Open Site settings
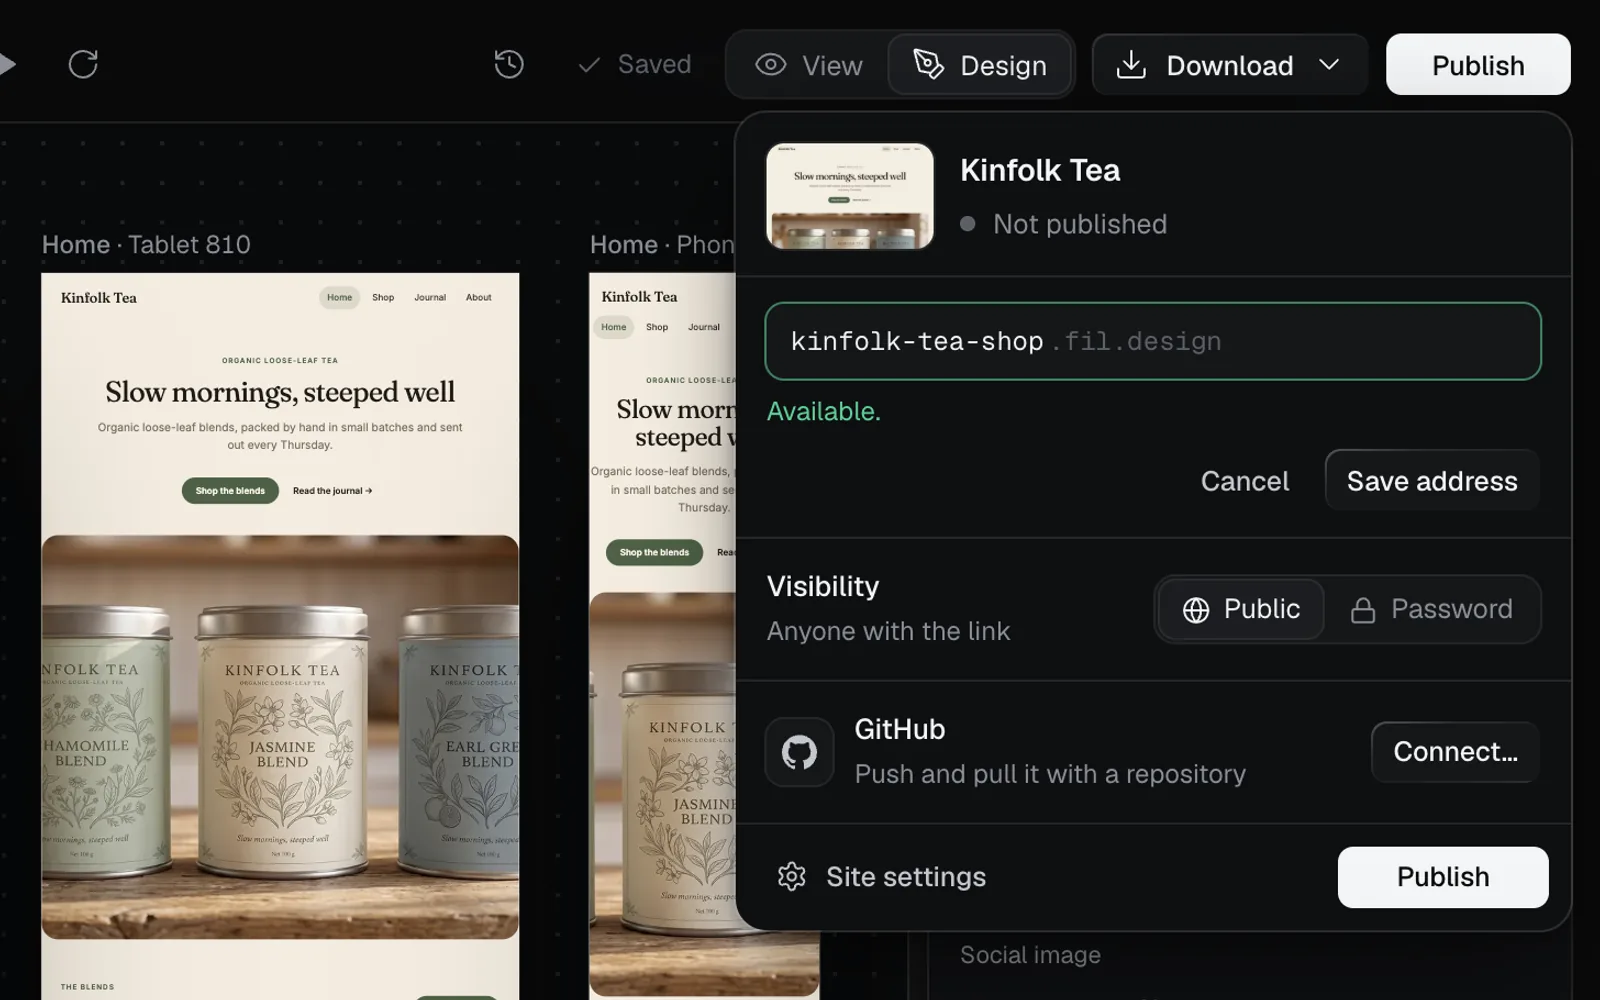 [881, 877]
